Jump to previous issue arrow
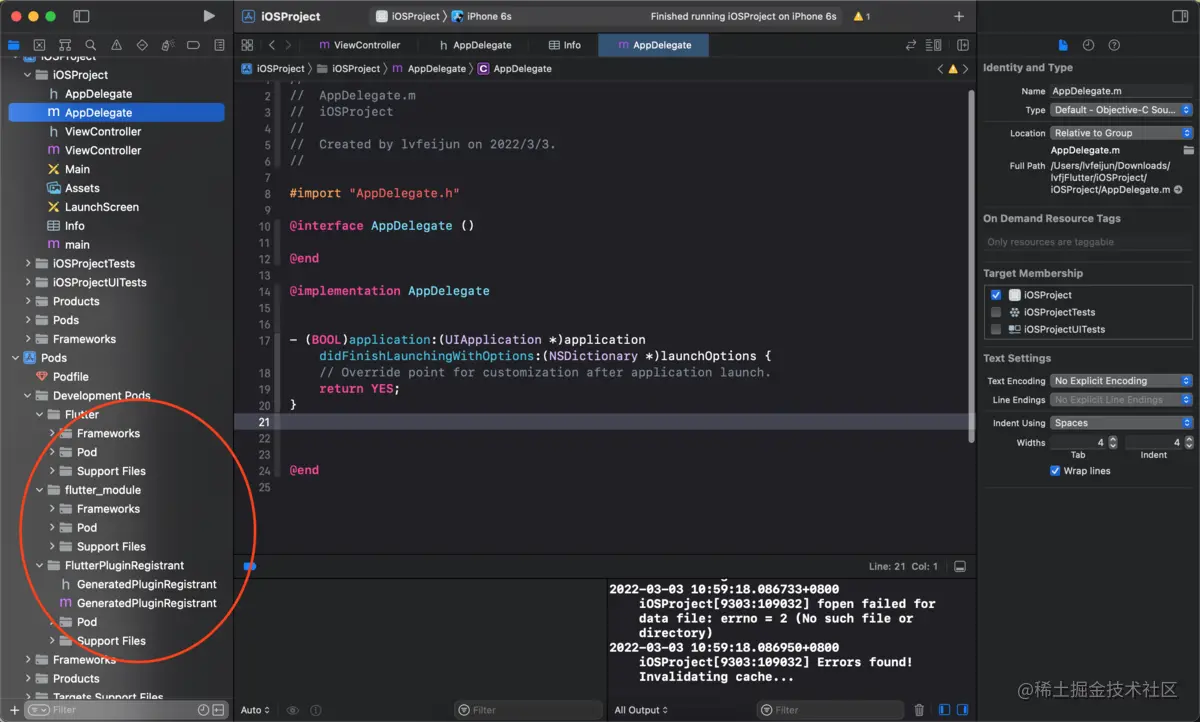Screen dimensions: 1200x722 (940, 69)
